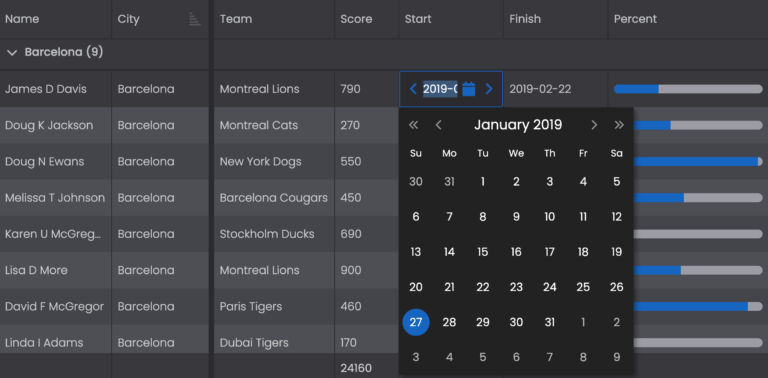Image resolution: width=768 pixels, height=378 pixels.
Task: Jump forward one year with double-right arrow
Action: tap(619, 125)
